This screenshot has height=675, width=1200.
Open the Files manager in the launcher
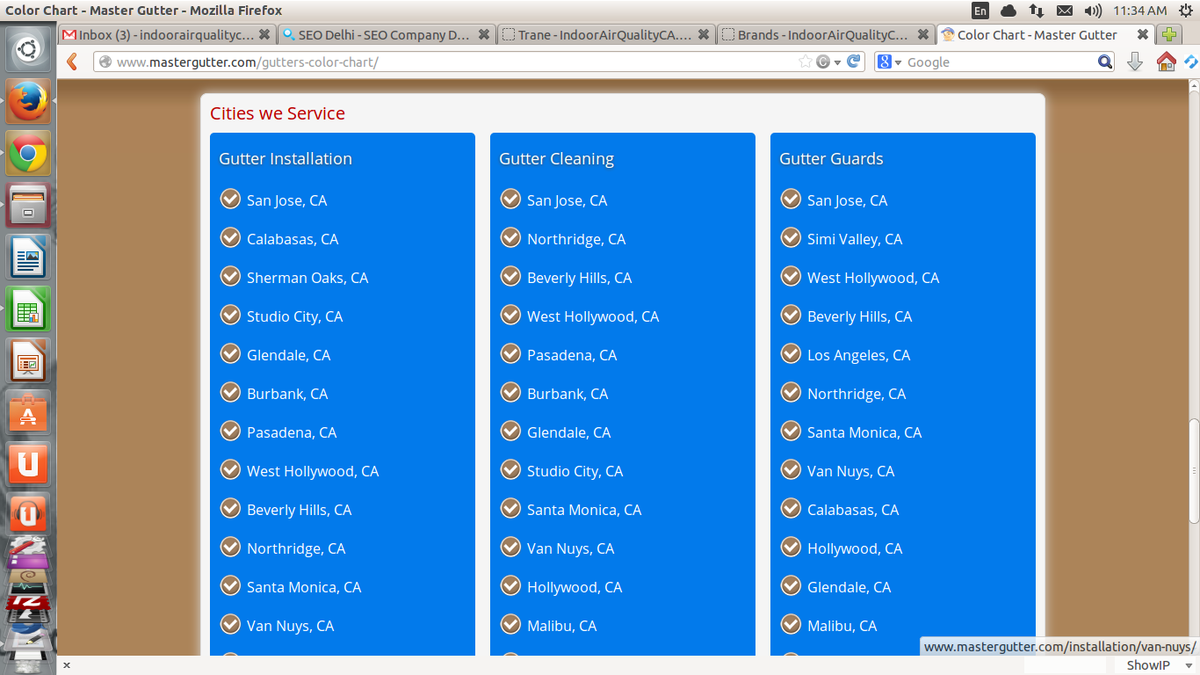[x=28, y=207]
